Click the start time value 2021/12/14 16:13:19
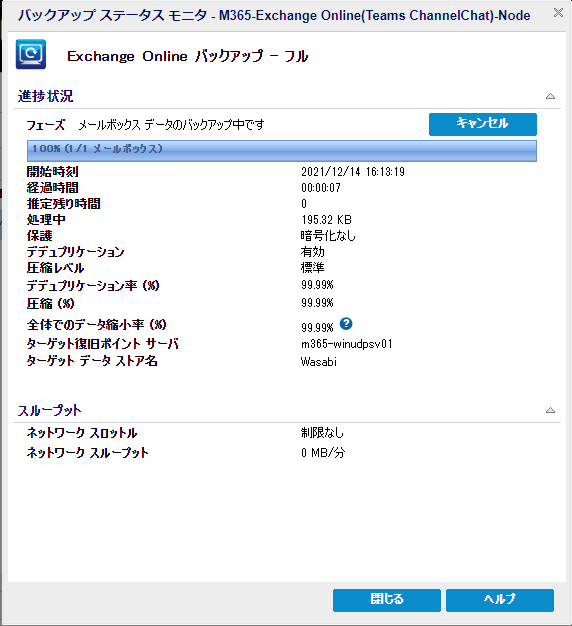The height and width of the screenshot is (626, 572). [x=353, y=172]
